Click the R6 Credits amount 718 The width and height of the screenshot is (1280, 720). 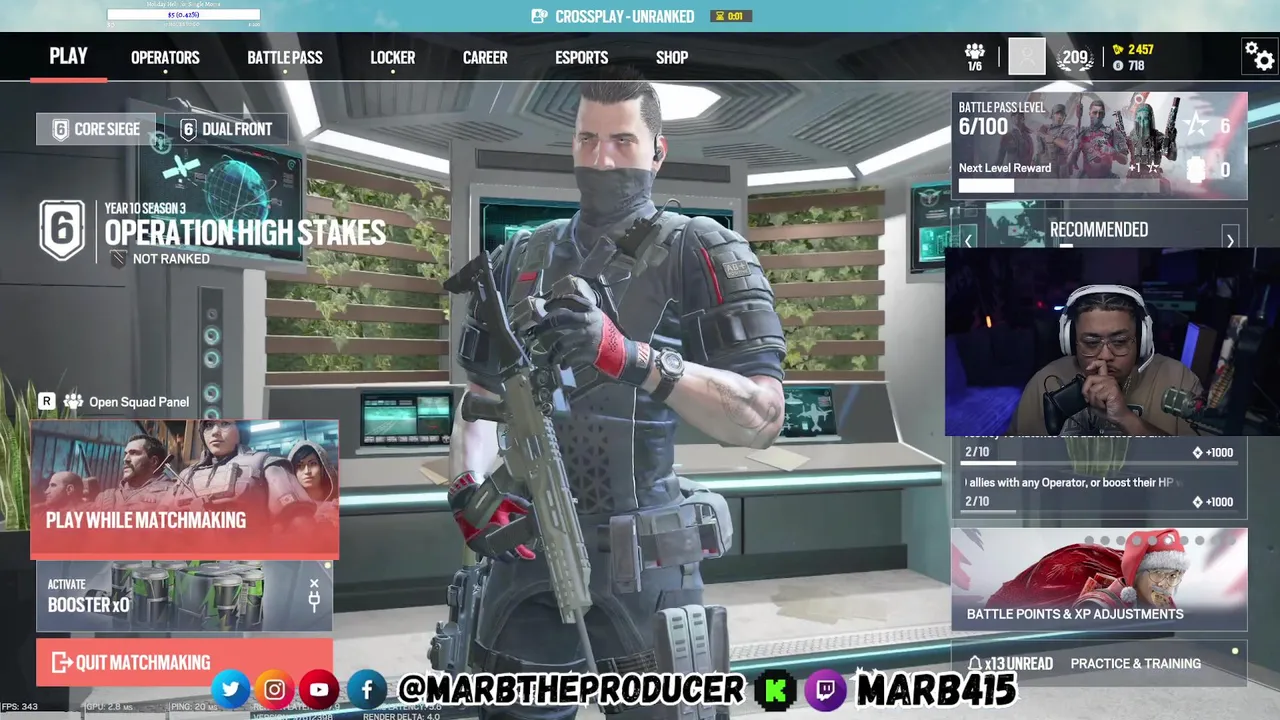click(1129, 66)
